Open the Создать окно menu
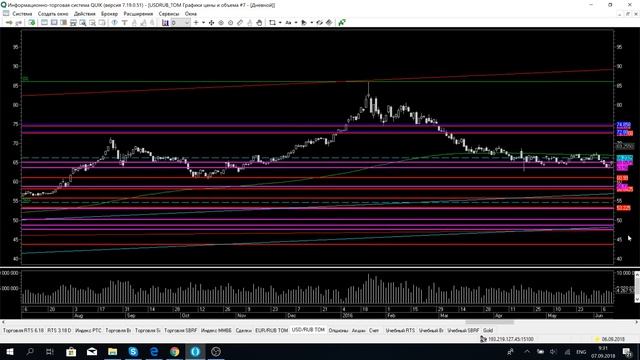 point(53,13)
